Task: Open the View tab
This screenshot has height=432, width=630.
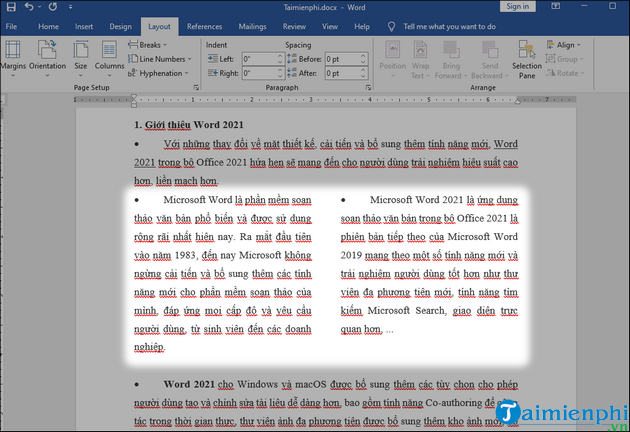Action: click(329, 27)
